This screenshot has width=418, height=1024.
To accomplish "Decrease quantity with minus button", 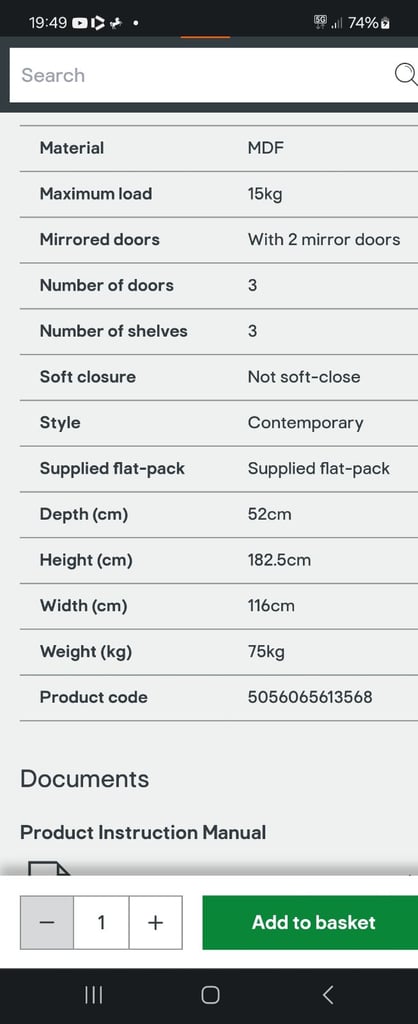I will point(47,922).
